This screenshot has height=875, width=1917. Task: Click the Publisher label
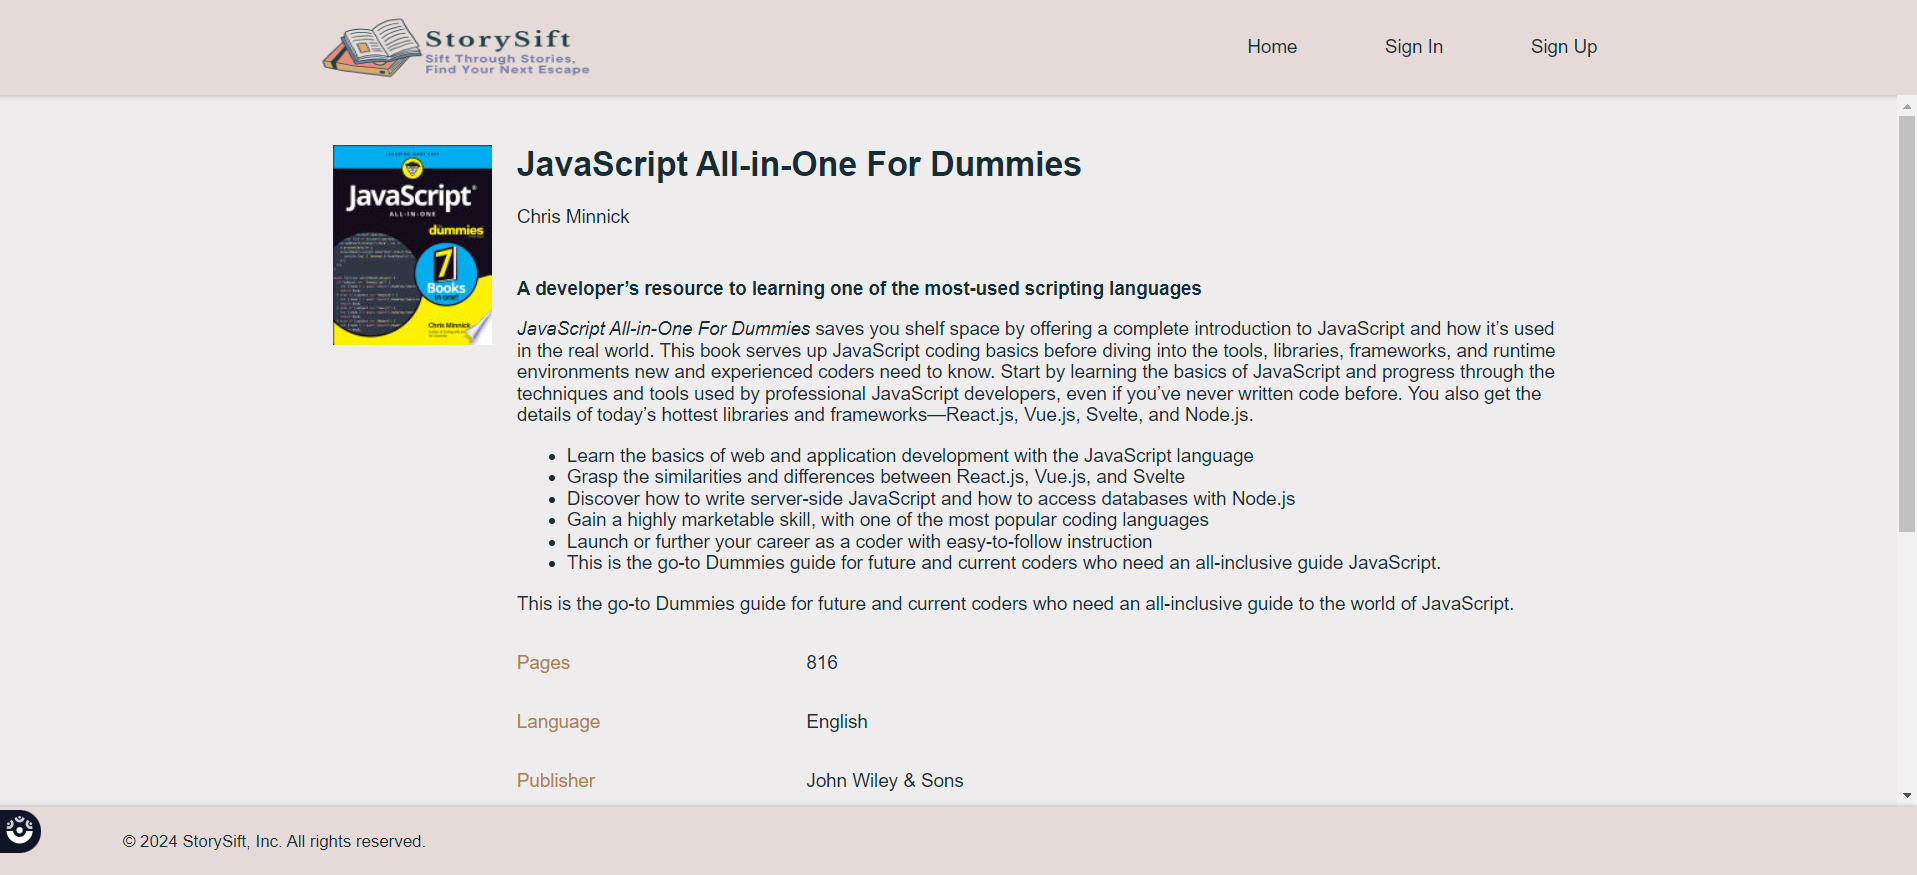pyautogui.click(x=556, y=781)
